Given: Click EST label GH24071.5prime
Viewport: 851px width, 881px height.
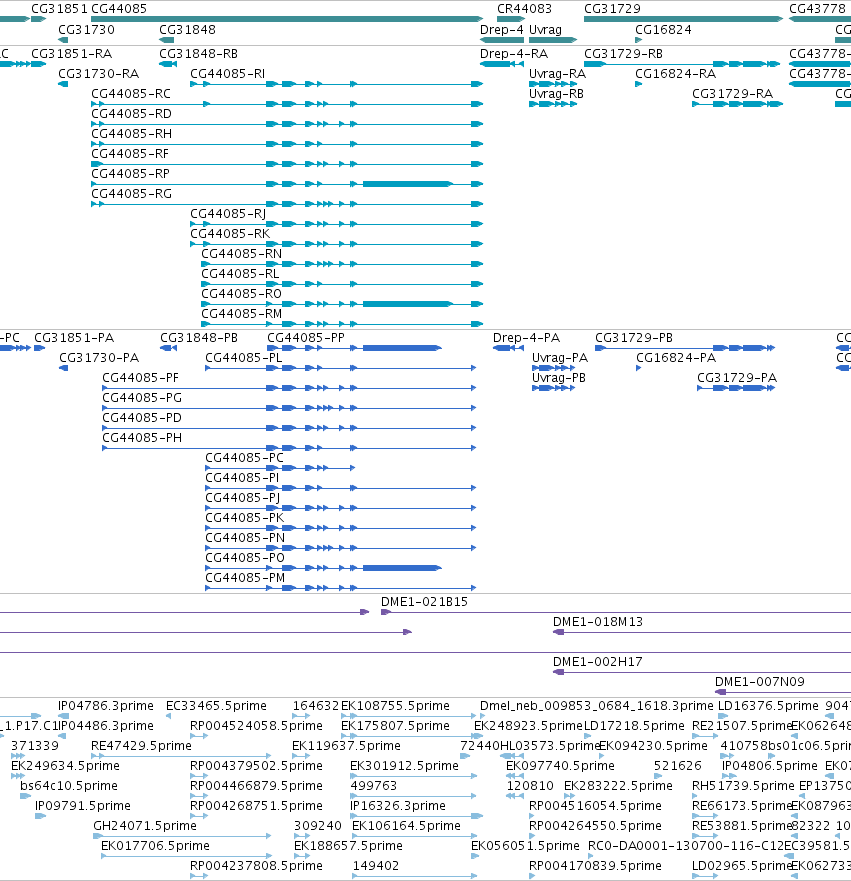Looking at the screenshot, I should click(145, 825).
